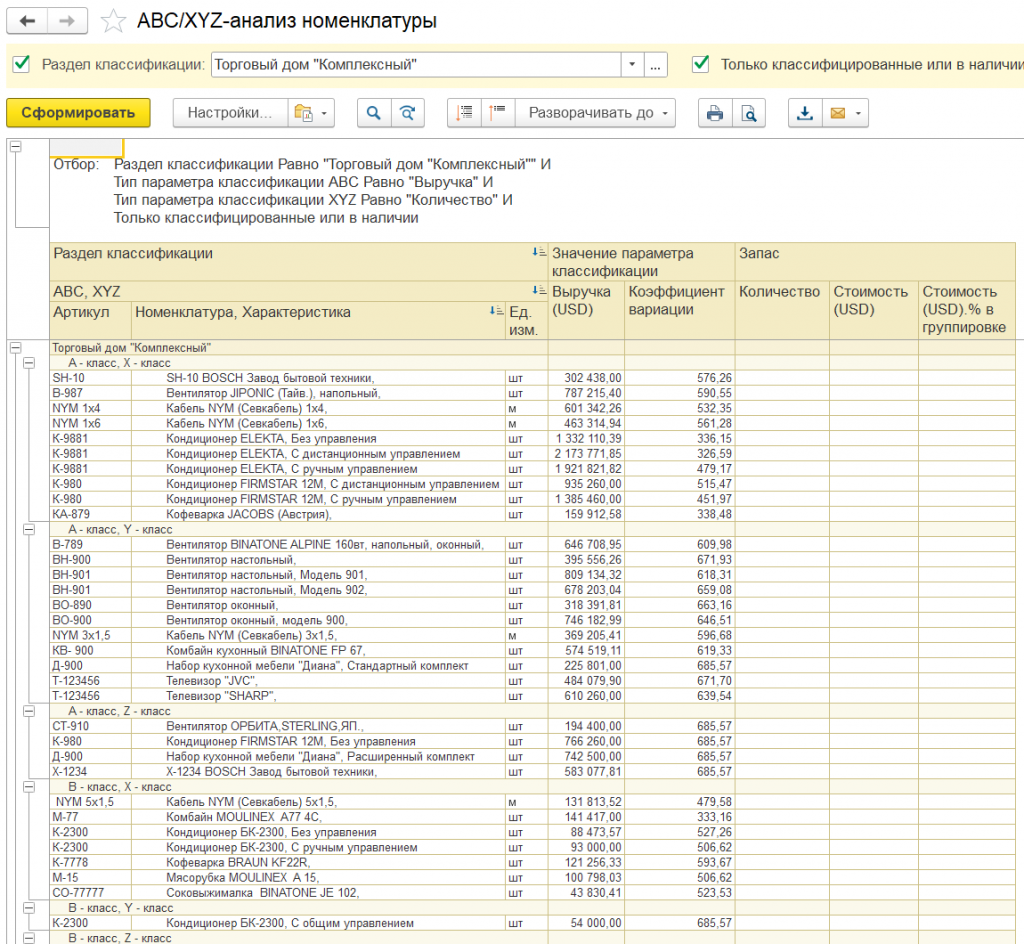Click the back navigation arrow
The width and height of the screenshot is (1024, 944).
[27, 21]
